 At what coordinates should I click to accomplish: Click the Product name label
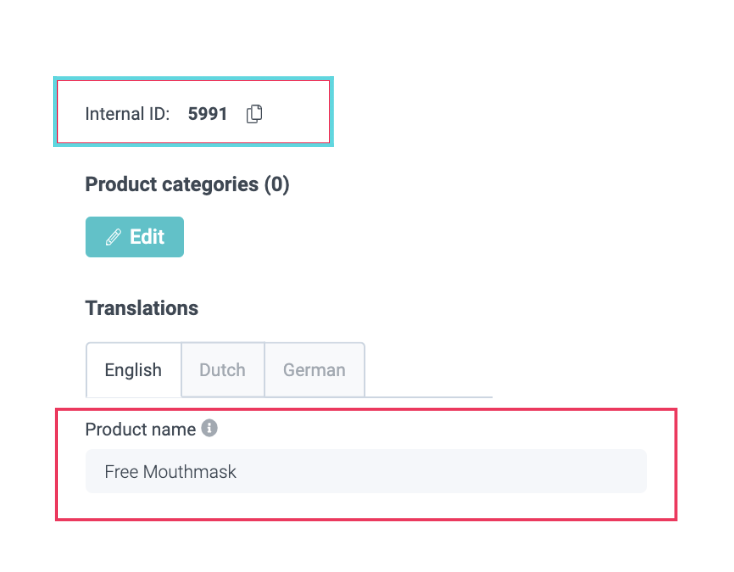pos(140,429)
